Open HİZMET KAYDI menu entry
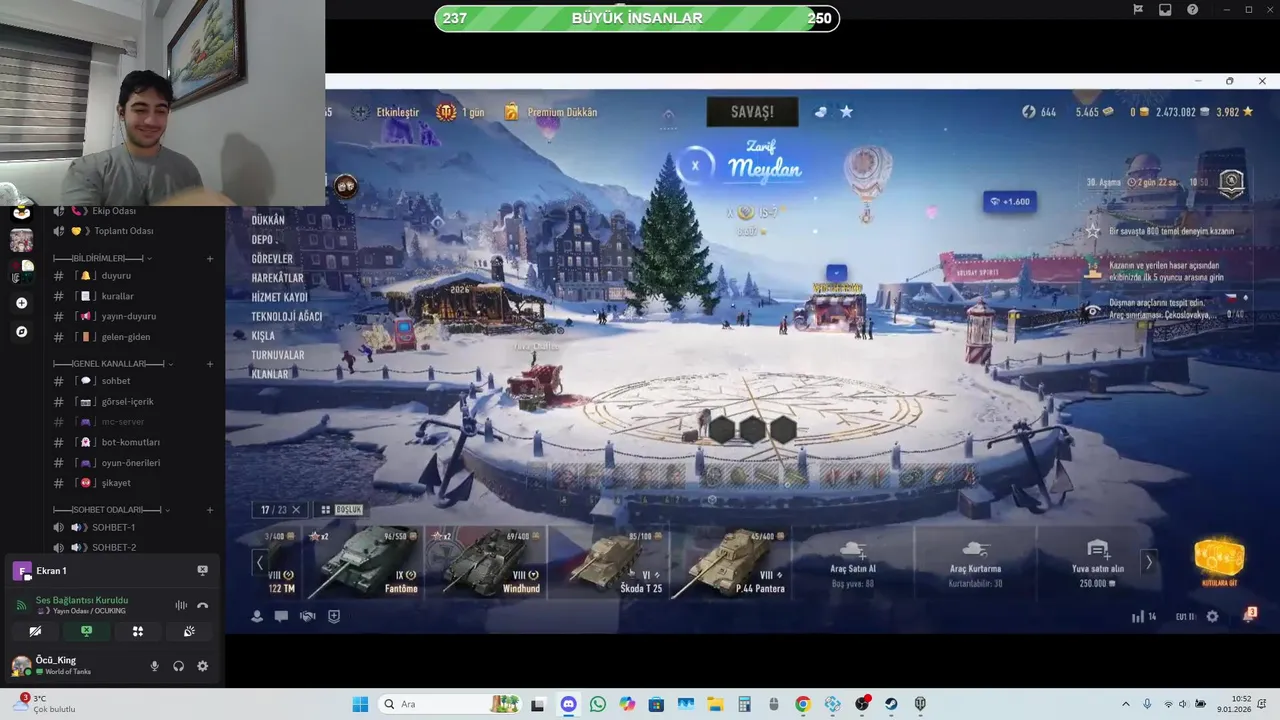1280x720 pixels. point(279,297)
